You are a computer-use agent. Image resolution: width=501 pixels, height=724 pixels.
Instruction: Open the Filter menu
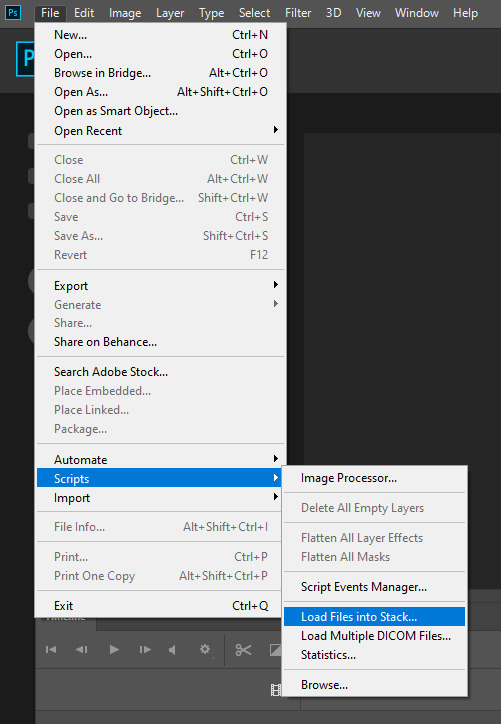298,13
